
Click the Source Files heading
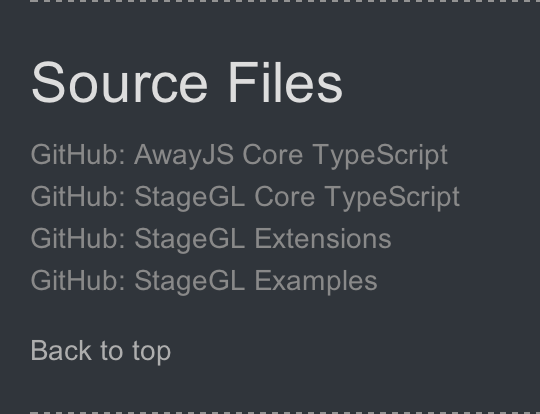187,82
